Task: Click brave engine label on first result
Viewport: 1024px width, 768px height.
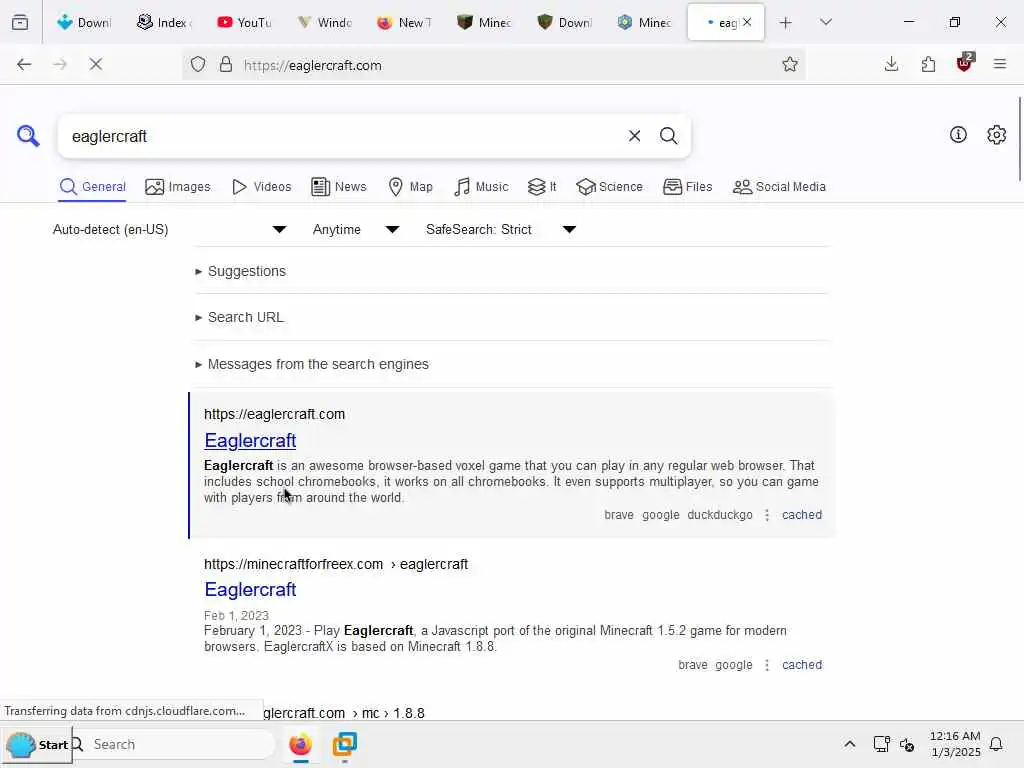Action: pos(618,515)
